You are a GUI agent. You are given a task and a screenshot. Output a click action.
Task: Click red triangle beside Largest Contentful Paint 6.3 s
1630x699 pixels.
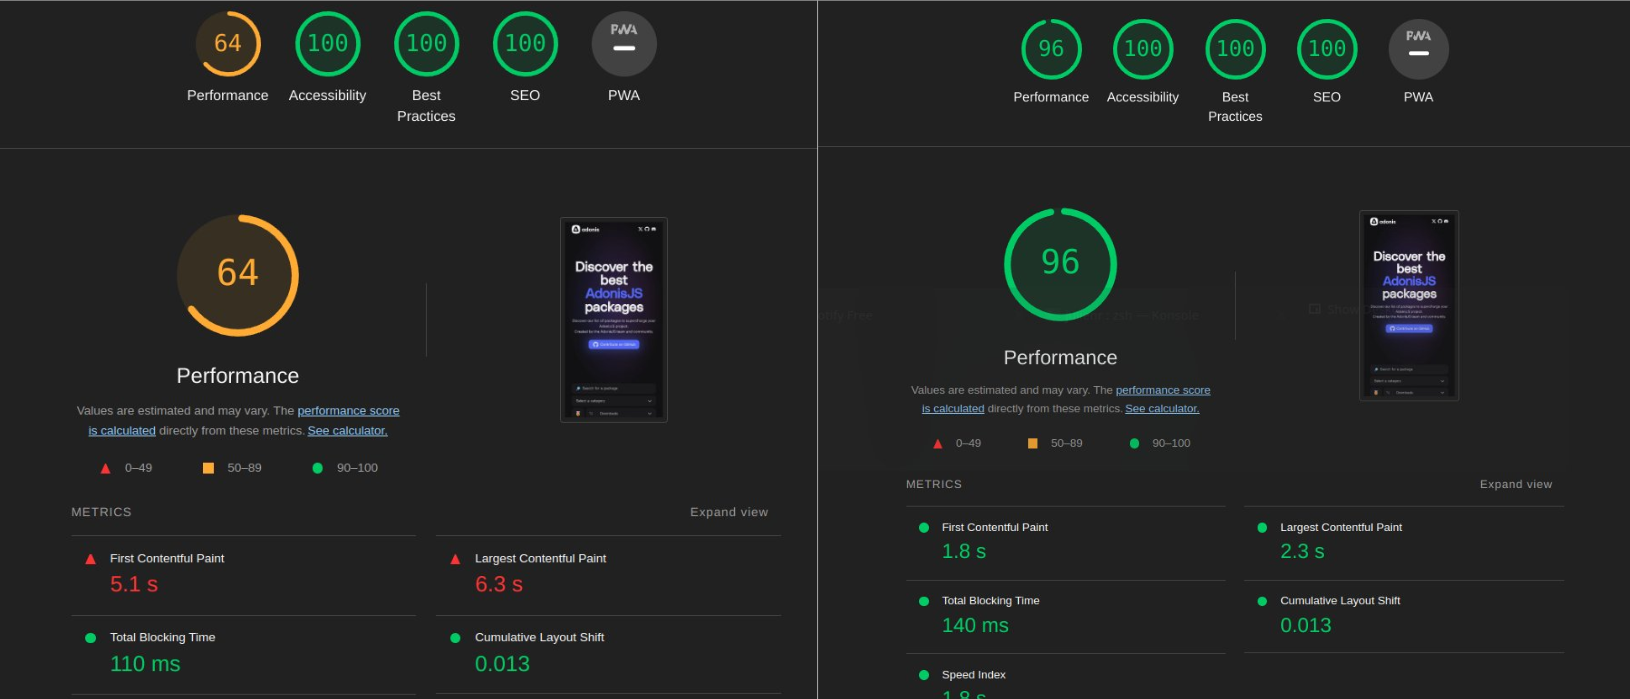(455, 559)
